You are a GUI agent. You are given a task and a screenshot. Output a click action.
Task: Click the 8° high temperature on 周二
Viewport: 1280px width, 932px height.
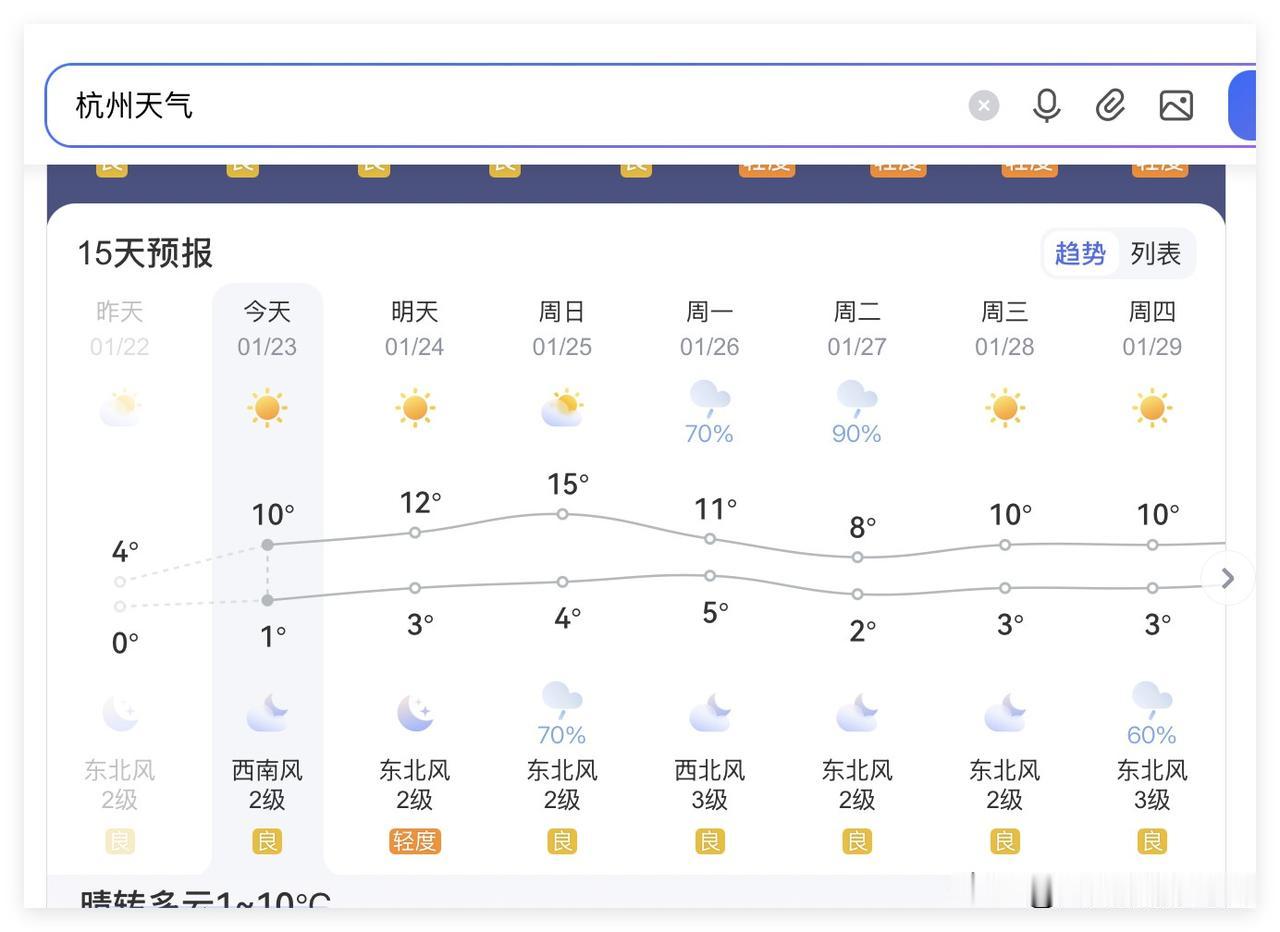tap(863, 527)
